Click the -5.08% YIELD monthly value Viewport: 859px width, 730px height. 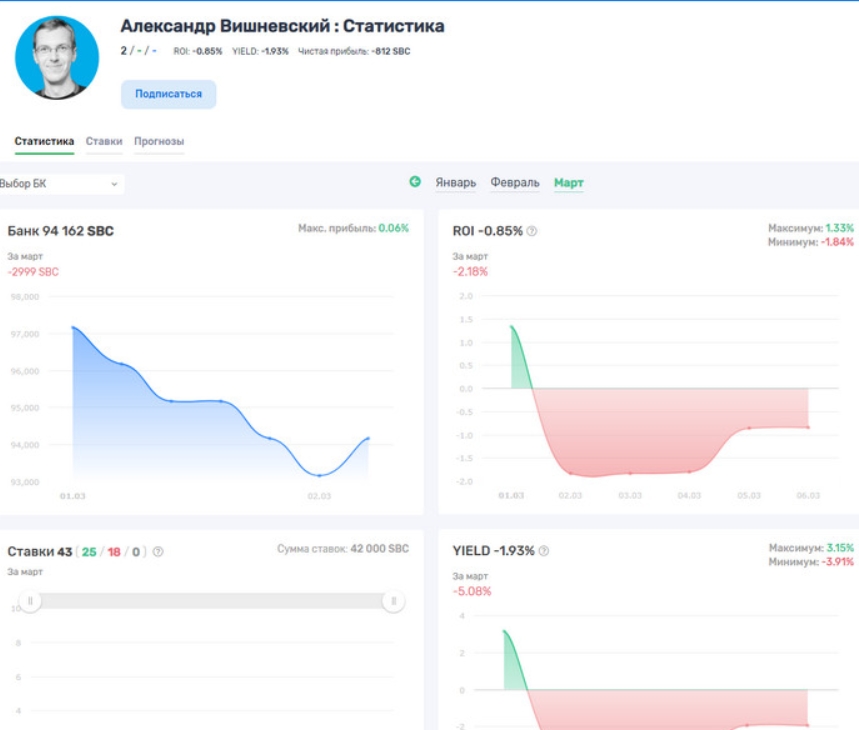(472, 591)
